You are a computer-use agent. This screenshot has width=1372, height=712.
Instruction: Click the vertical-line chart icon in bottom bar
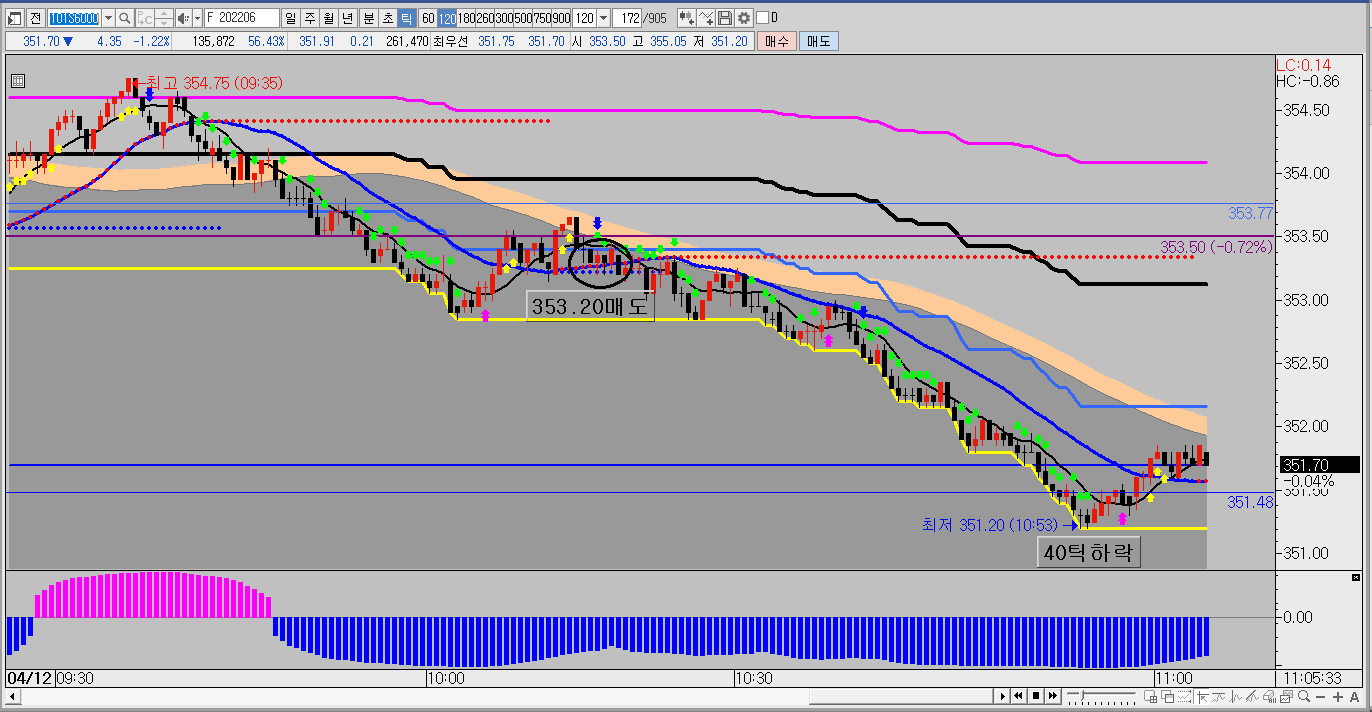click(x=1235, y=696)
